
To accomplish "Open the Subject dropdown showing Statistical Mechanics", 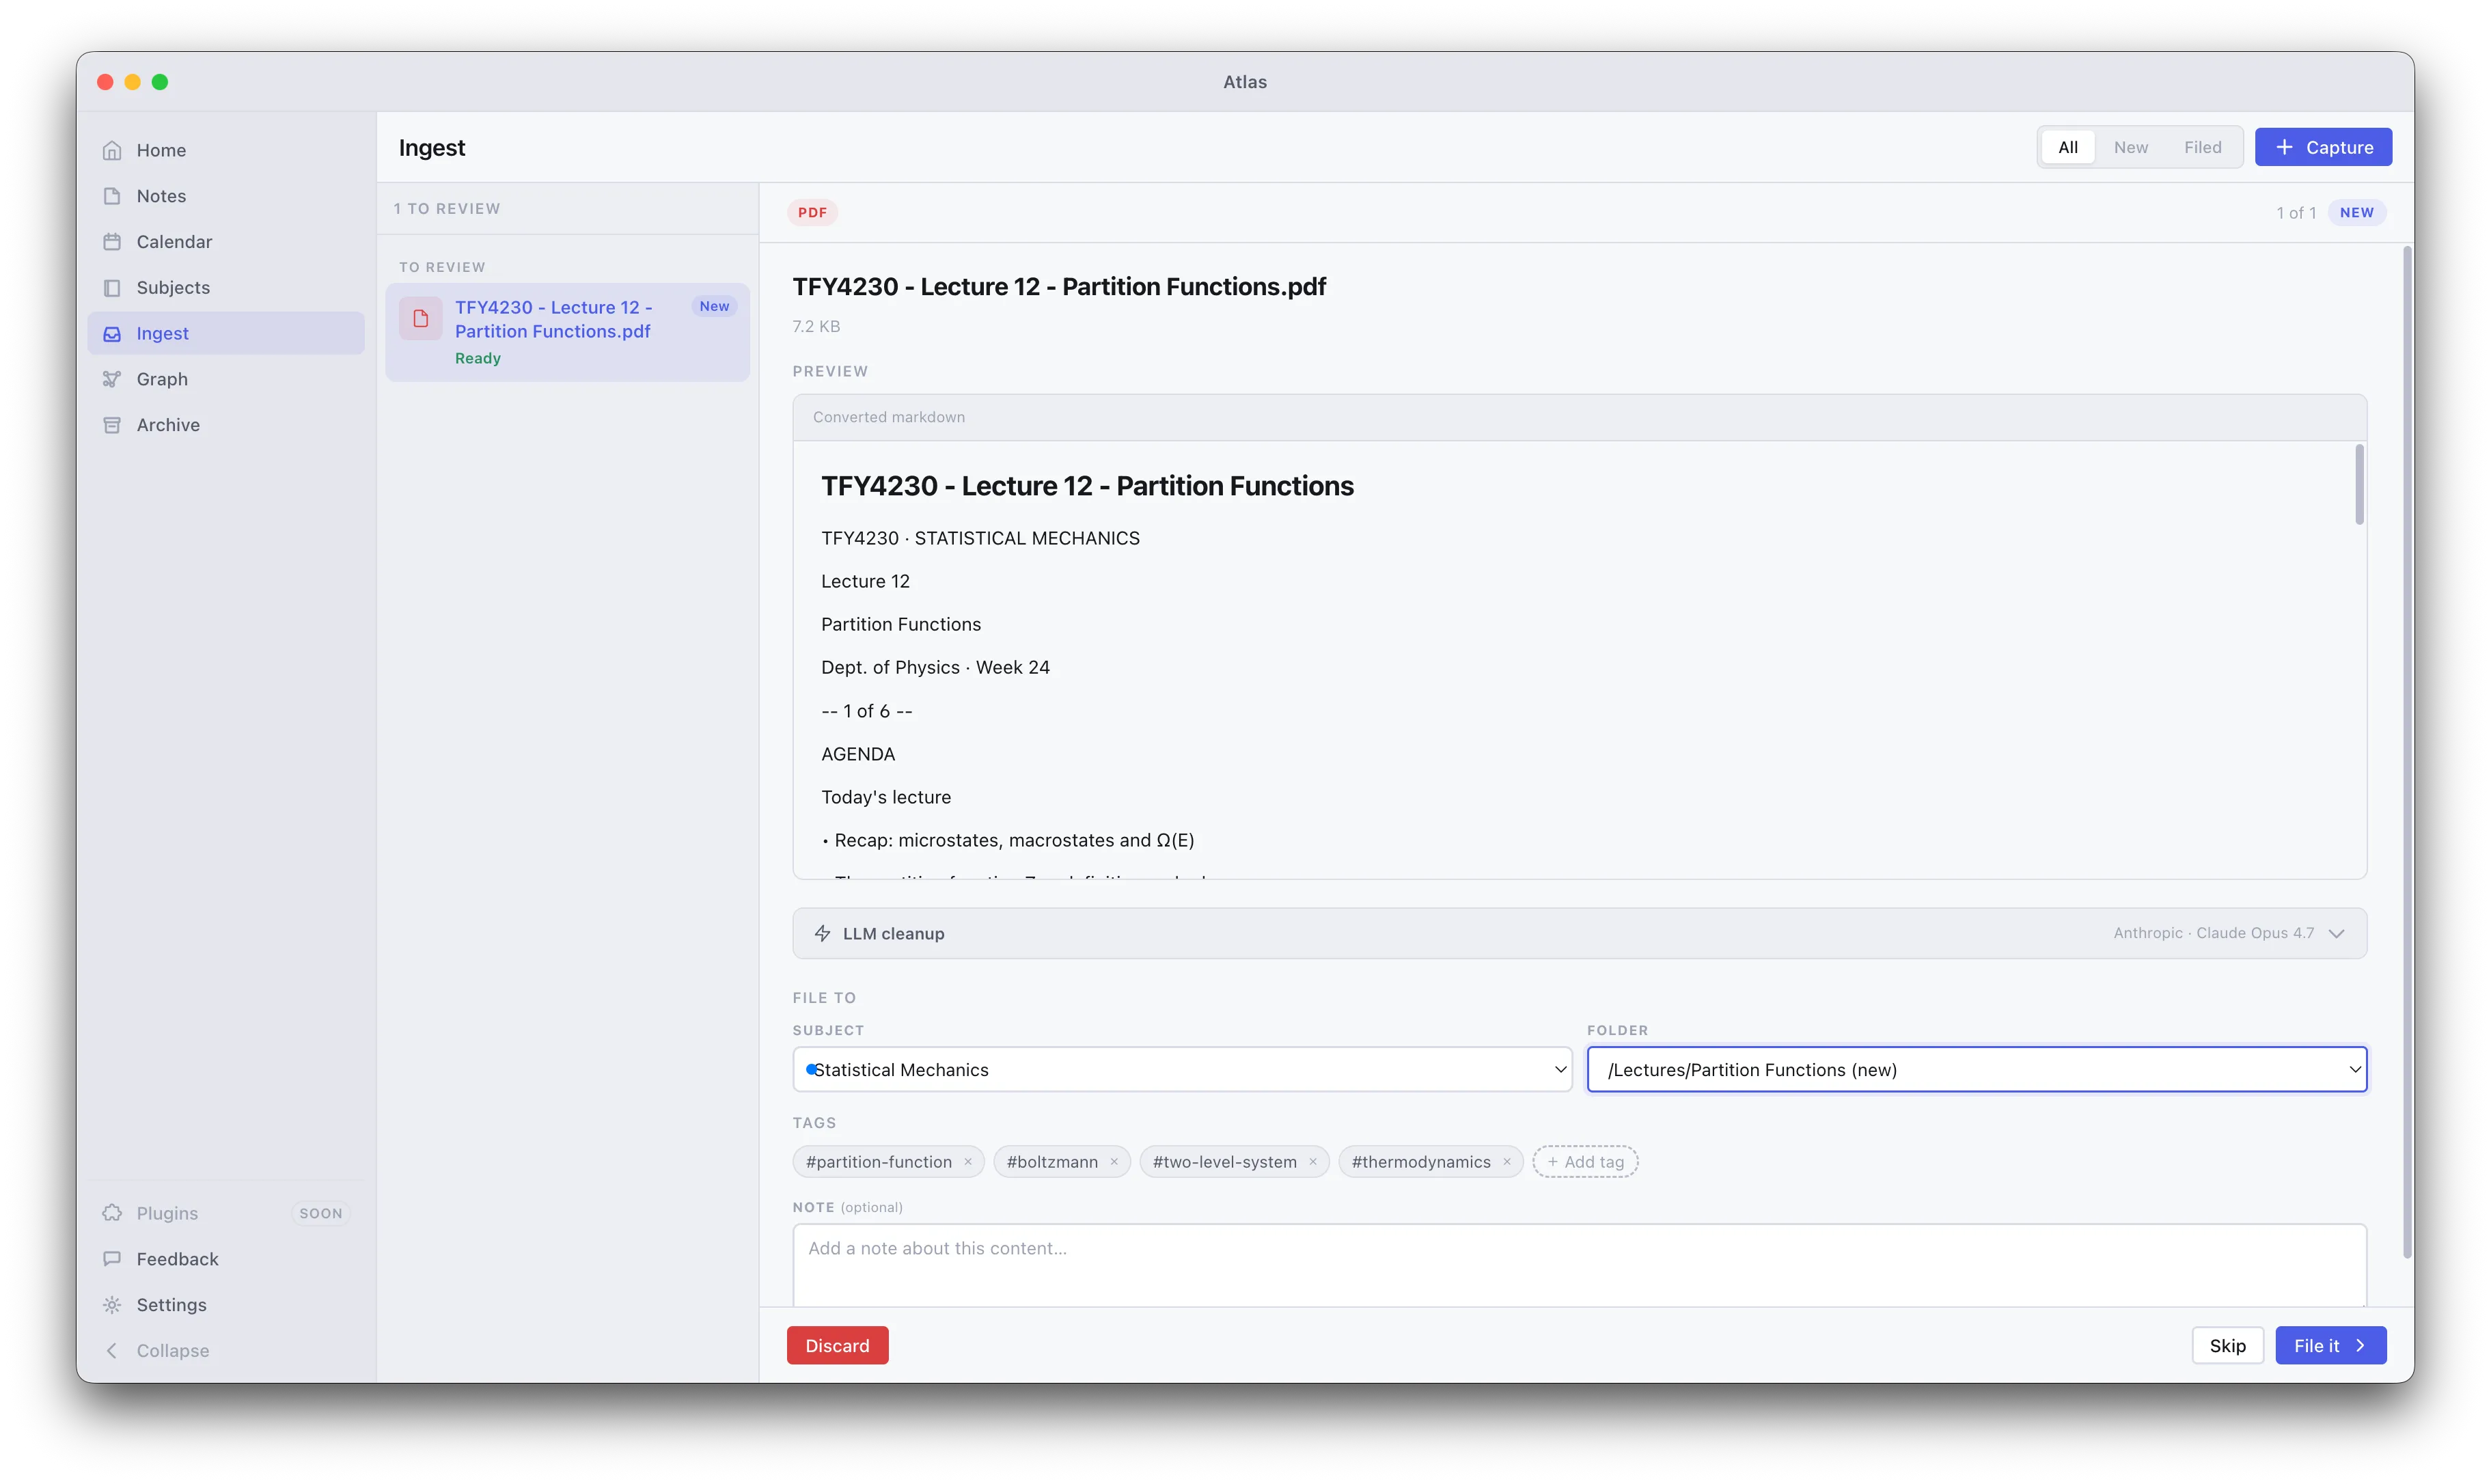I will pyautogui.click(x=1182, y=1070).
